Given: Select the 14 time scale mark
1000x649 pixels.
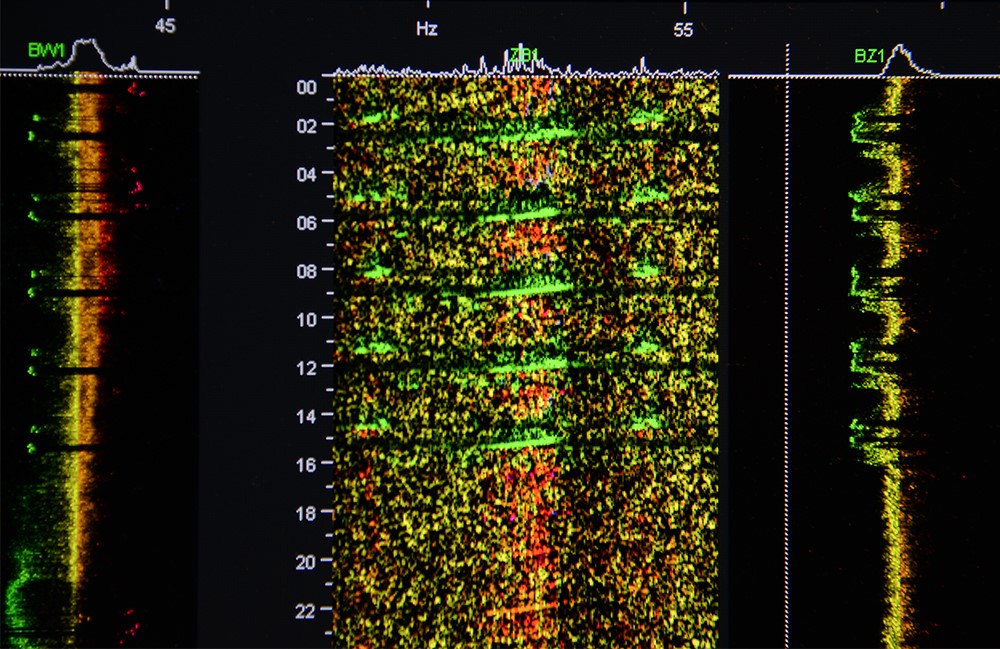Looking at the screenshot, I should click(x=307, y=417).
